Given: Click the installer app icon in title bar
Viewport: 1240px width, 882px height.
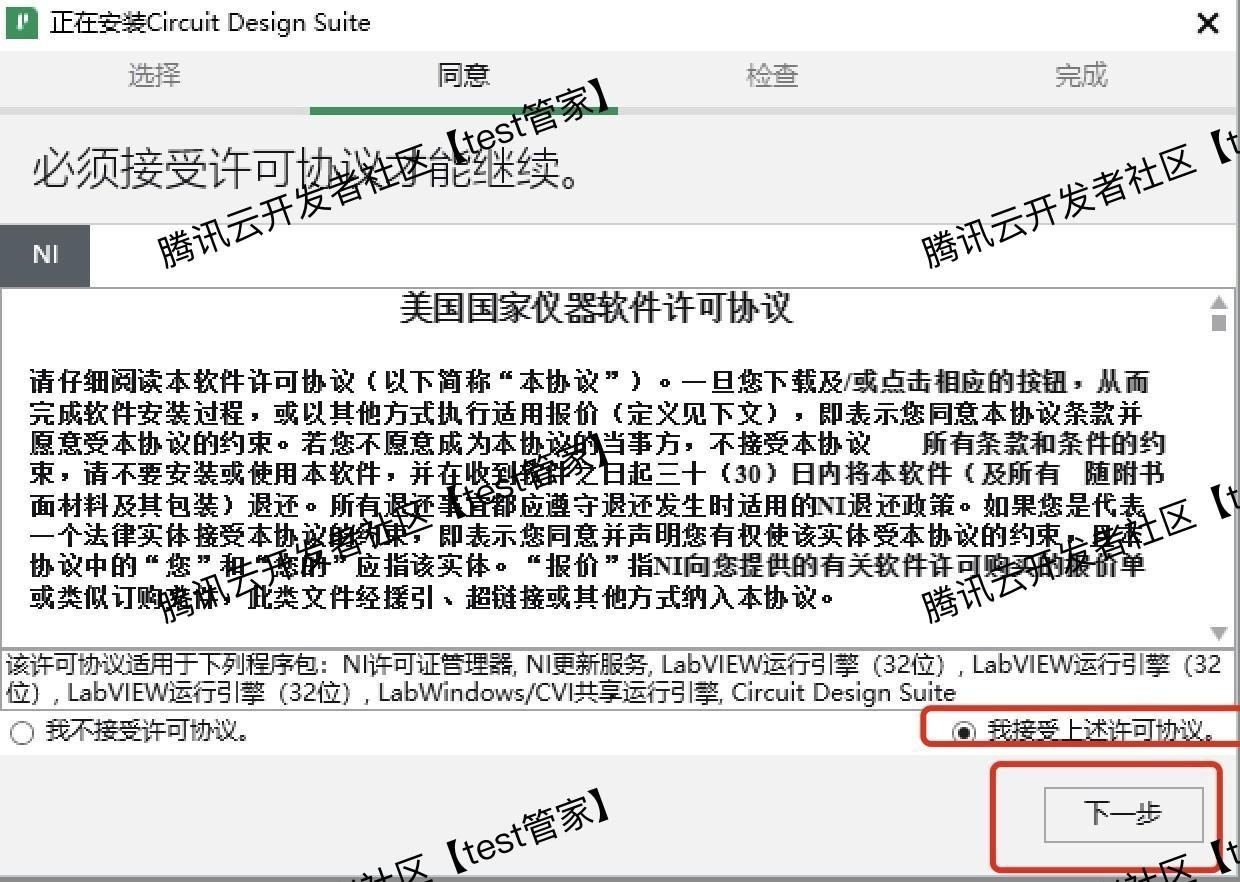Looking at the screenshot, I should click(22, 22).
